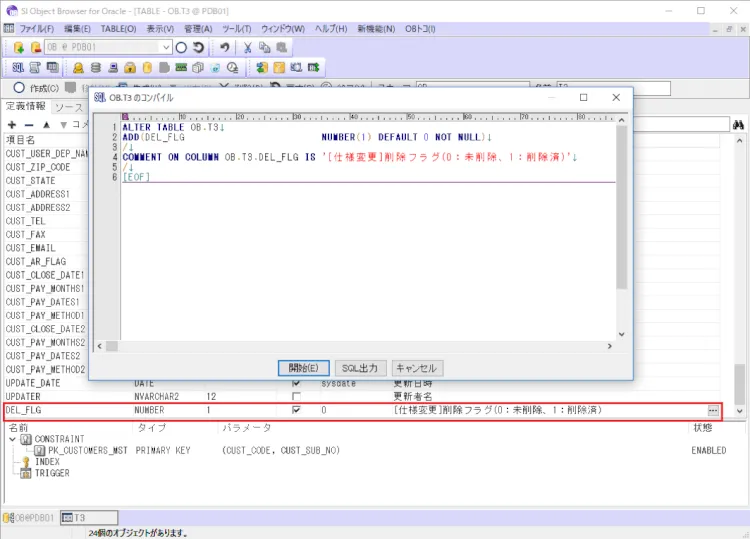
Task: Click the rollback arrow icon in toolbar
Action: (199, 47)
